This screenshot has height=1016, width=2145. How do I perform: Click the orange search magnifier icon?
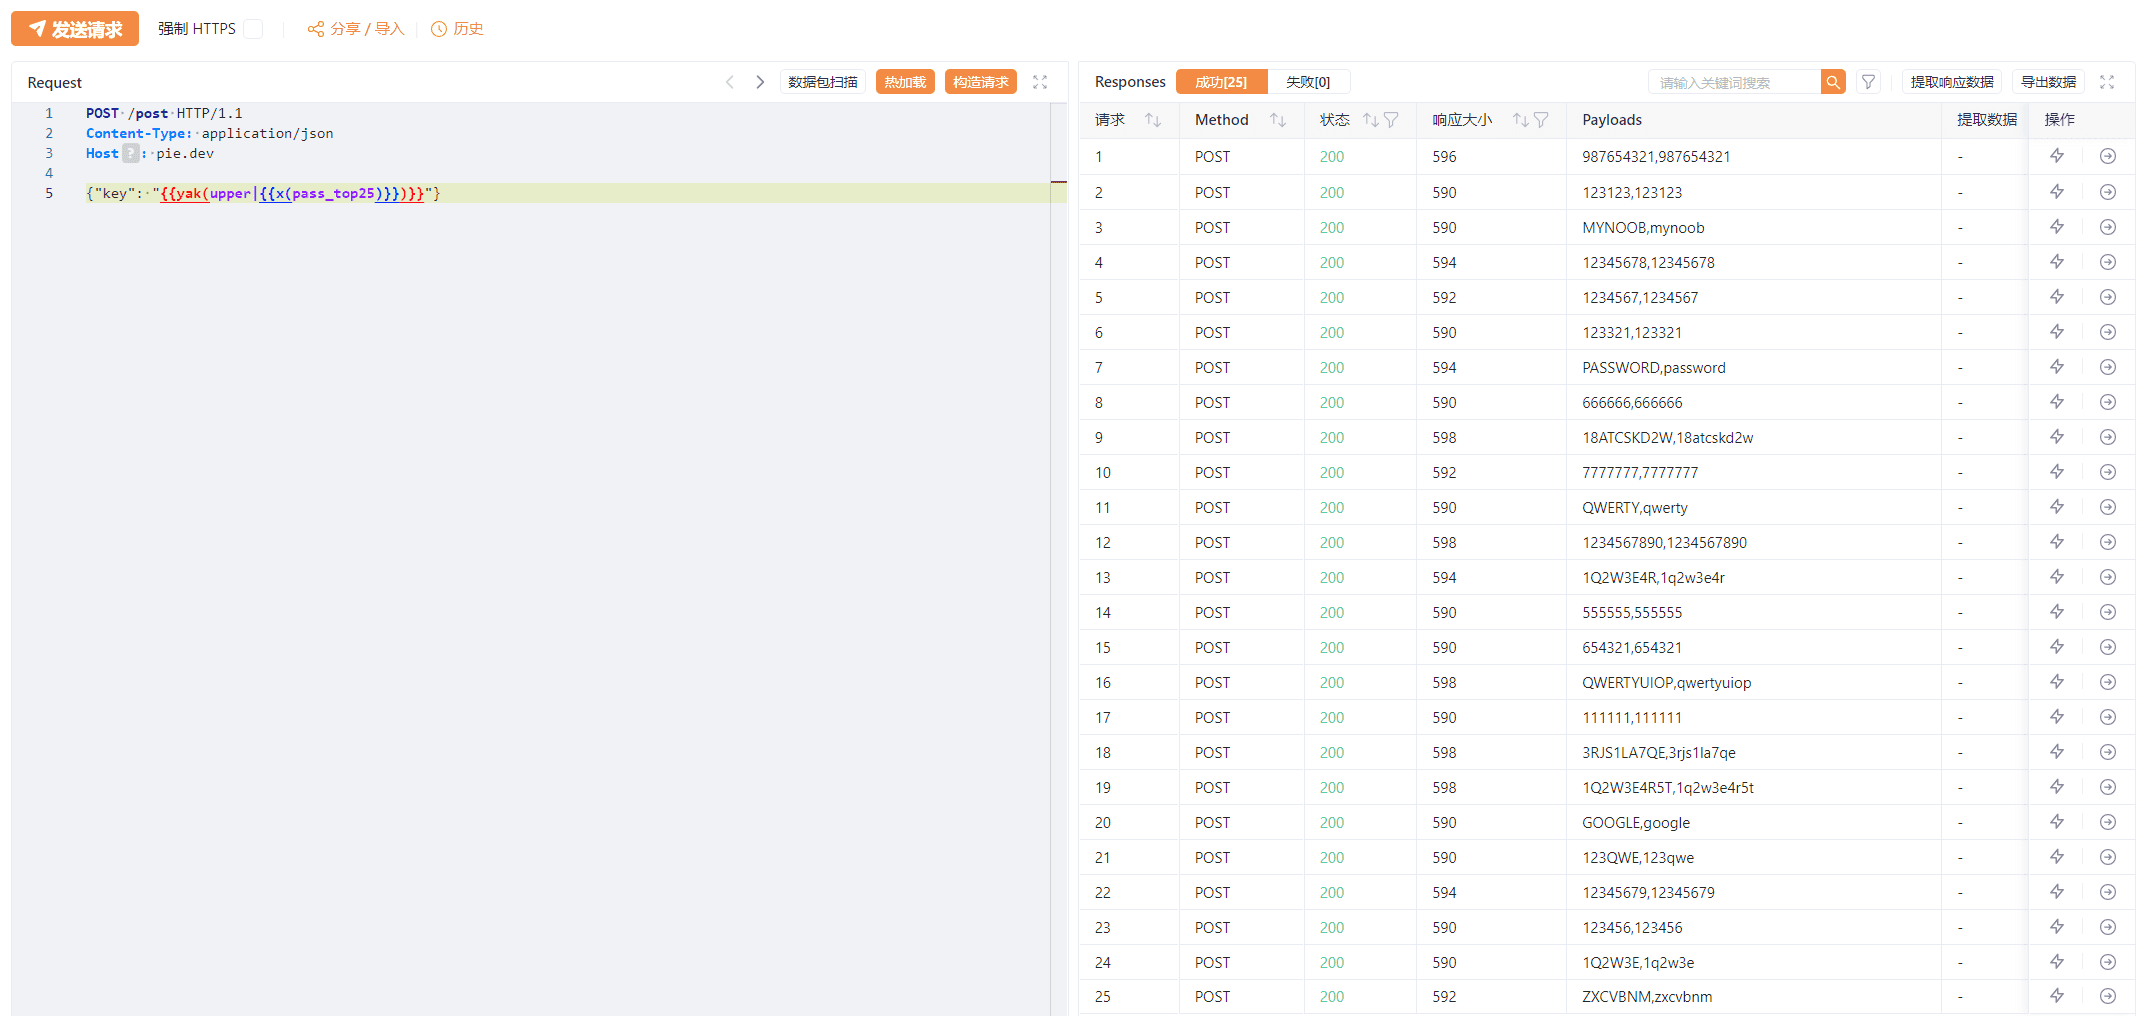(x=1832, y=82)
